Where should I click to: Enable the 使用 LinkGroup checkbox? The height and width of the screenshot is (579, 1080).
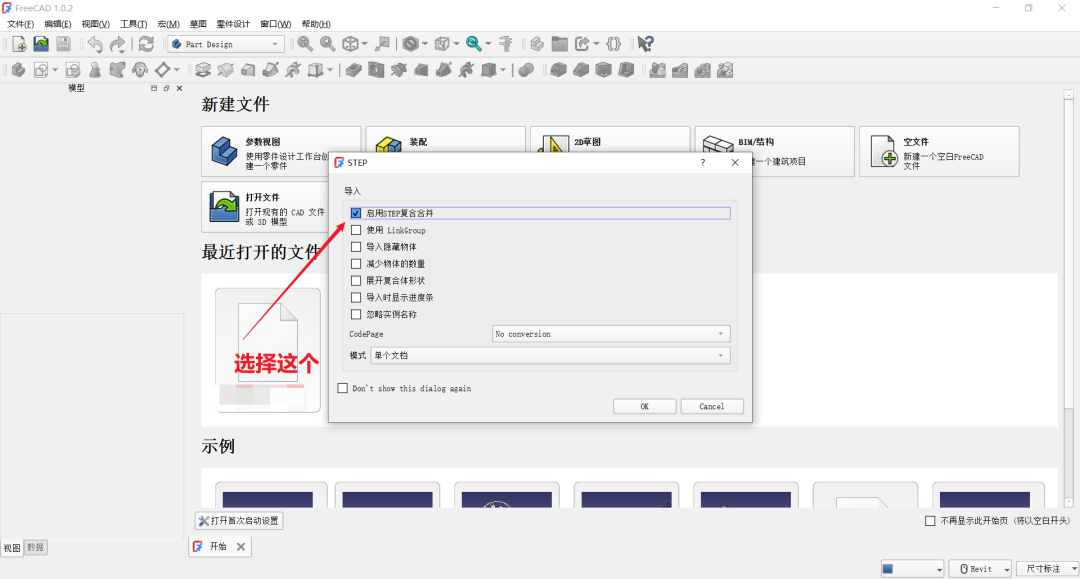tap(356, 230)
